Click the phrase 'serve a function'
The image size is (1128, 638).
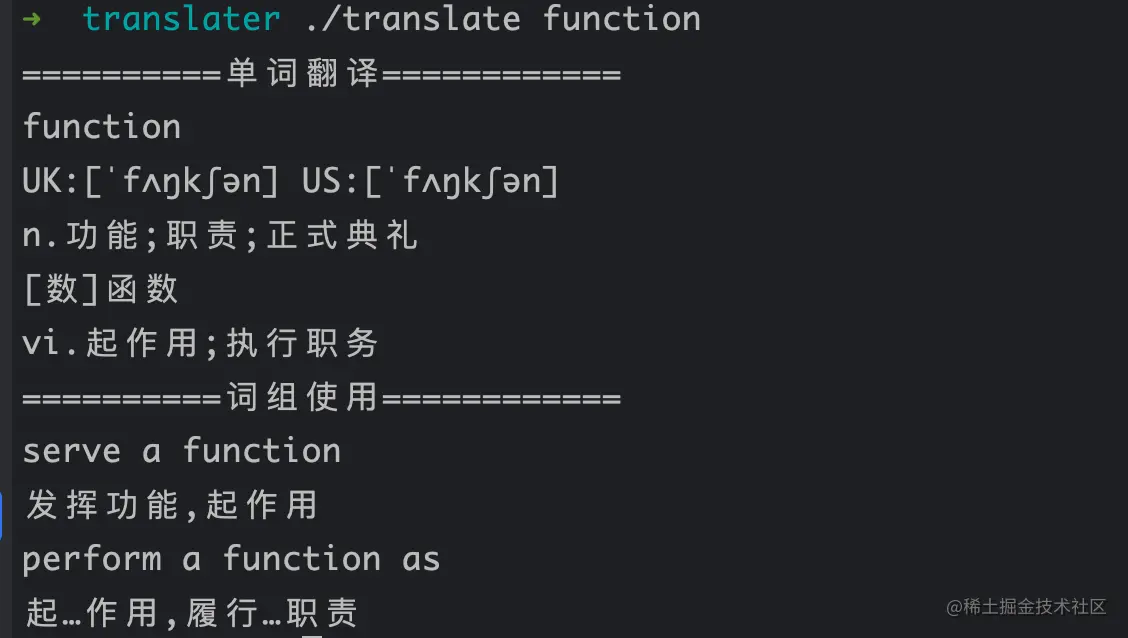coord(182,451)
